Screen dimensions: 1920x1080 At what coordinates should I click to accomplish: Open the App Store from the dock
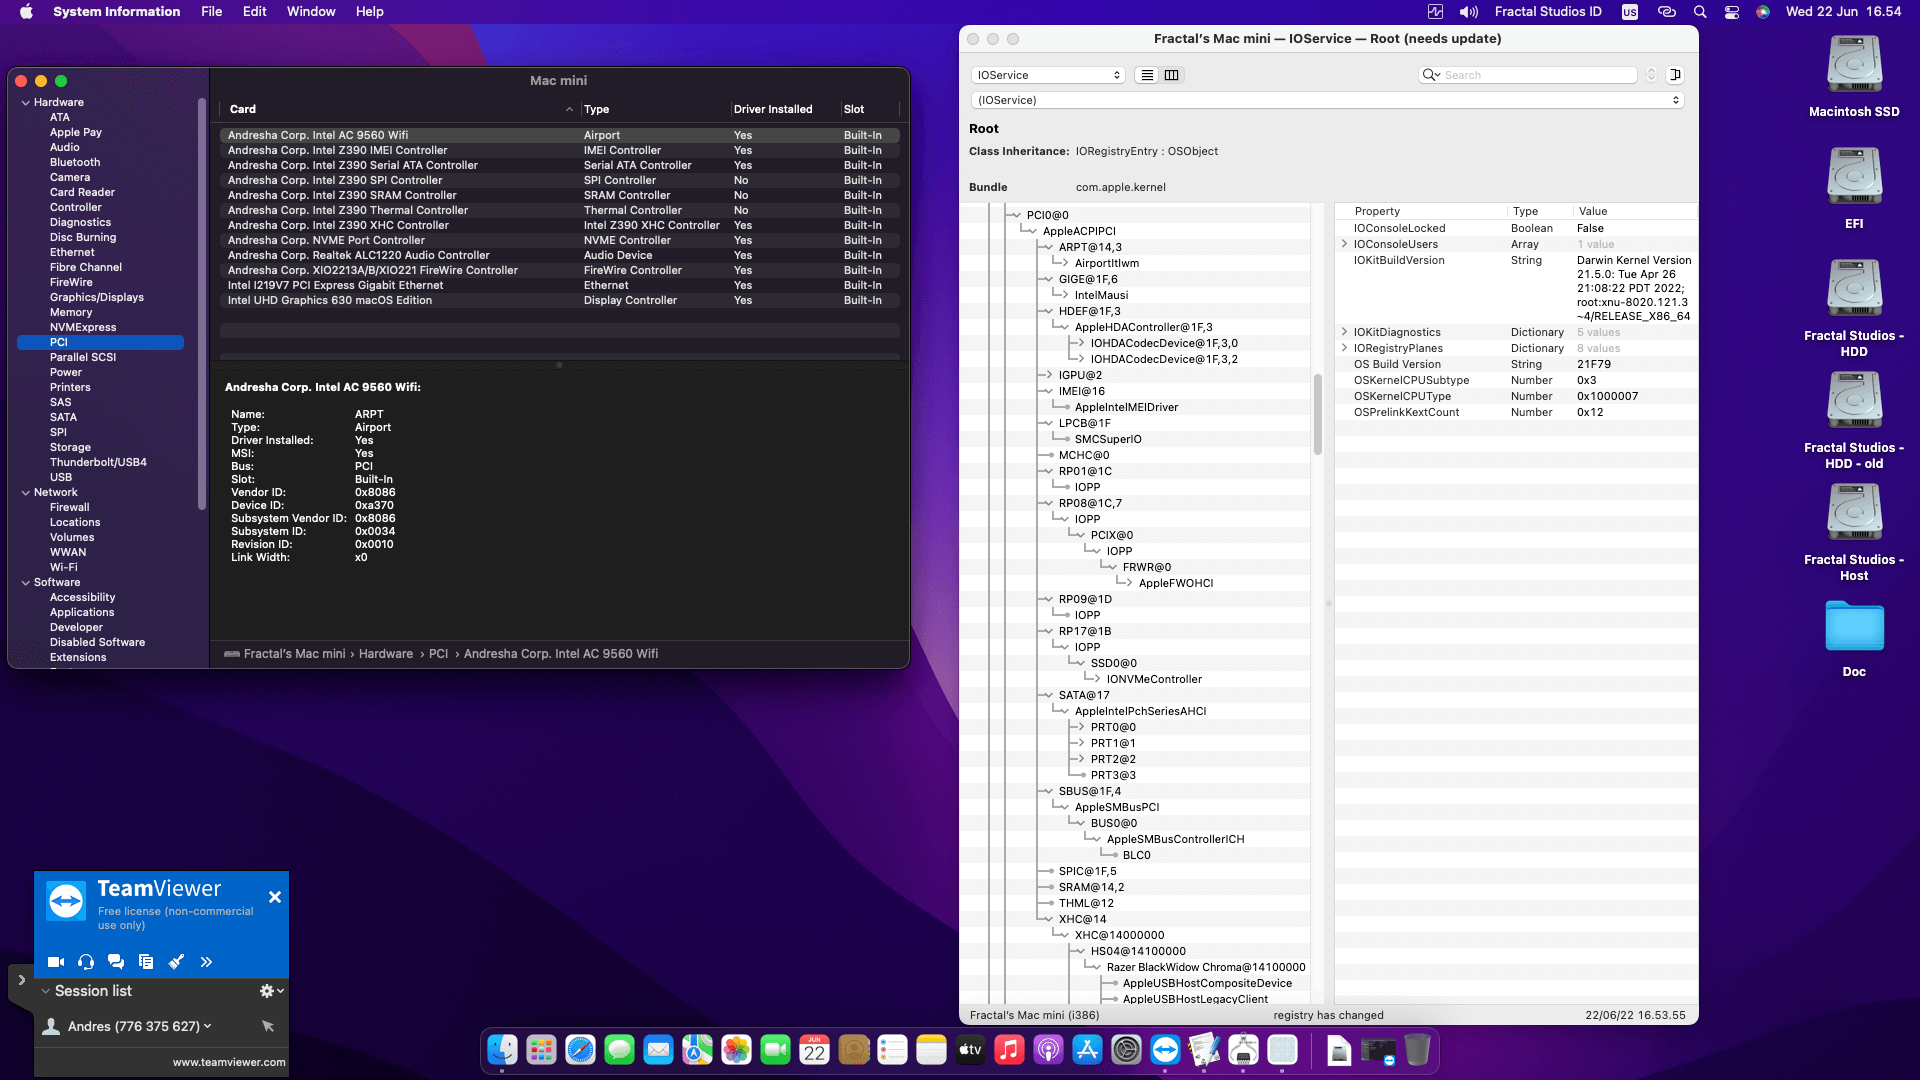1087,1050
